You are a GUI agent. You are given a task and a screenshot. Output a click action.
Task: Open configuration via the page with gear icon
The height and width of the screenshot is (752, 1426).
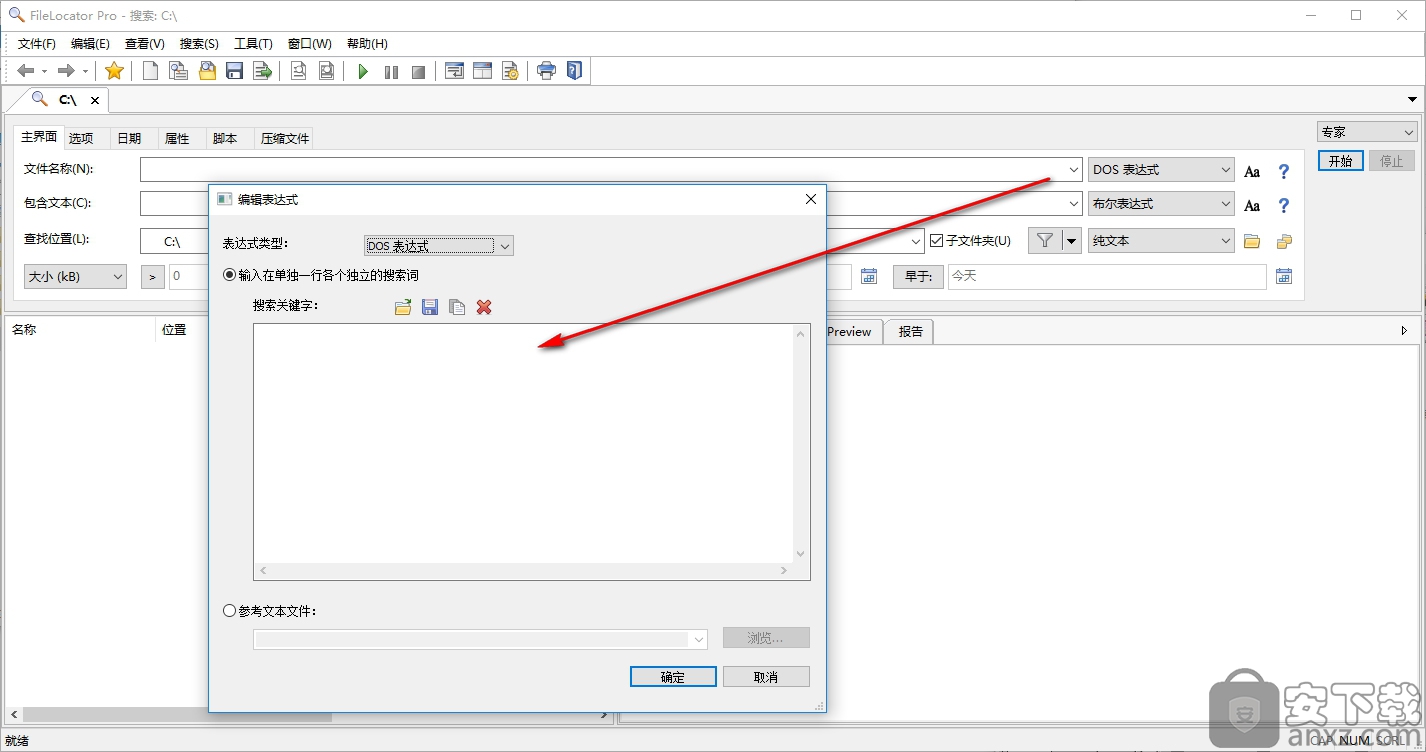510,71
